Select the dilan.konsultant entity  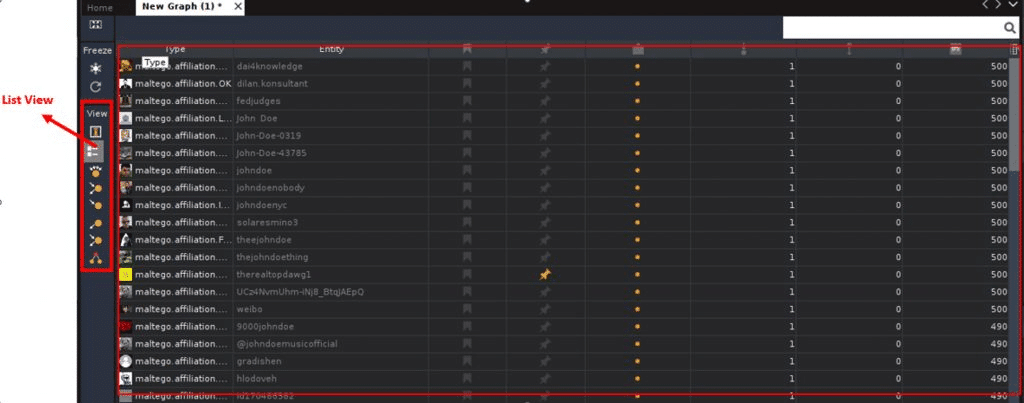[272, 84]
